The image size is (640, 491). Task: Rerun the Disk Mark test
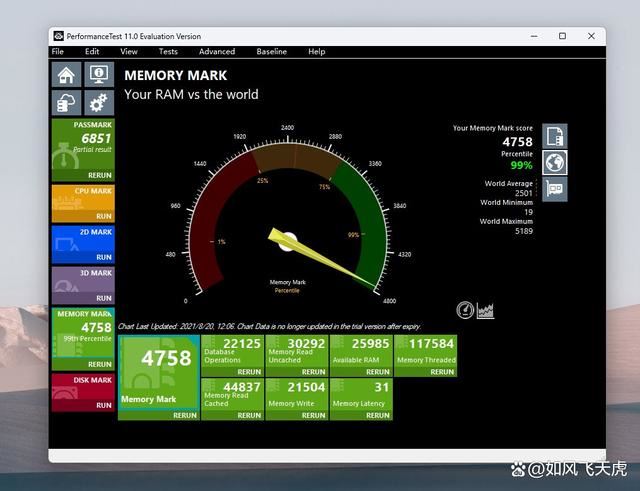coord(103,405)
